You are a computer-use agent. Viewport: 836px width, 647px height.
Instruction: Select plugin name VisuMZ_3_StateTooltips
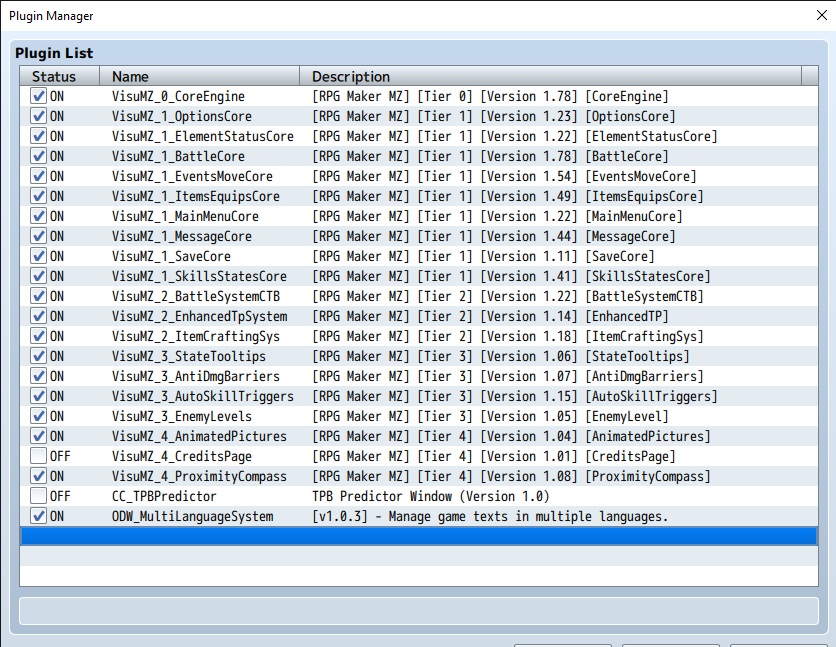[x=189, y=357]
